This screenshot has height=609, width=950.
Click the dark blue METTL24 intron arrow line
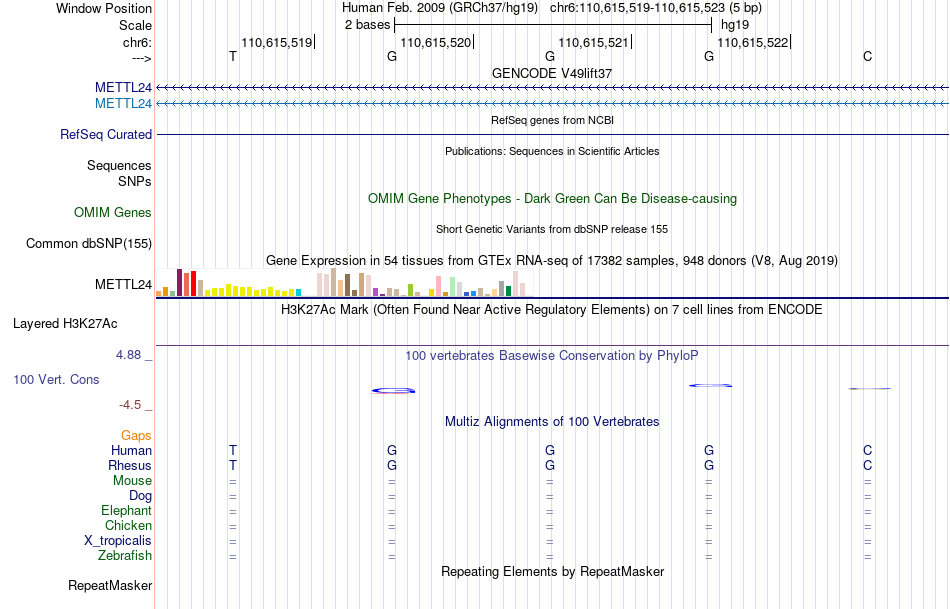coord(552,88)
